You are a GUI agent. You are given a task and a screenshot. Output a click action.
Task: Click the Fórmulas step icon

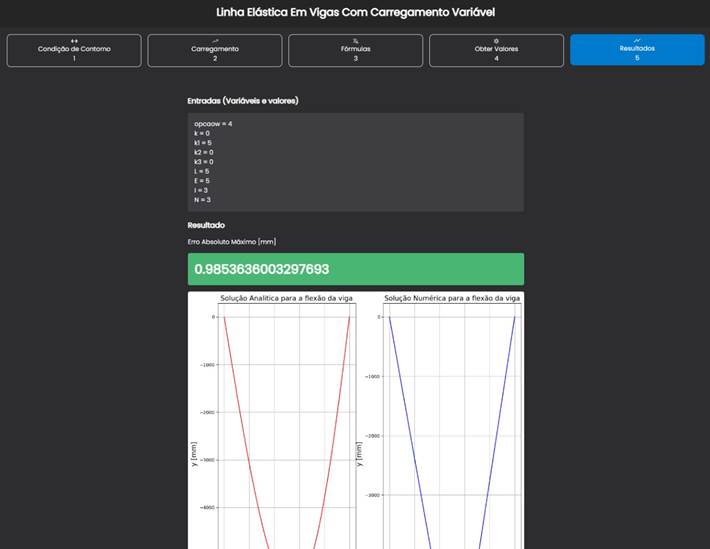coord(356,40)
